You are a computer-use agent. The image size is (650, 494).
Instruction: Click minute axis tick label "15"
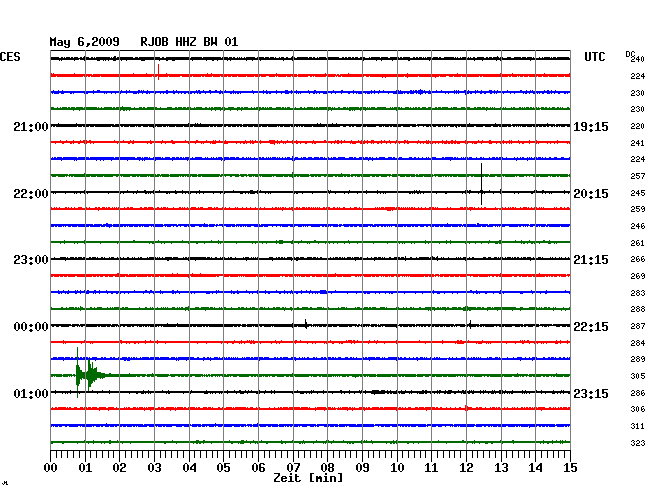click(570, 468)
